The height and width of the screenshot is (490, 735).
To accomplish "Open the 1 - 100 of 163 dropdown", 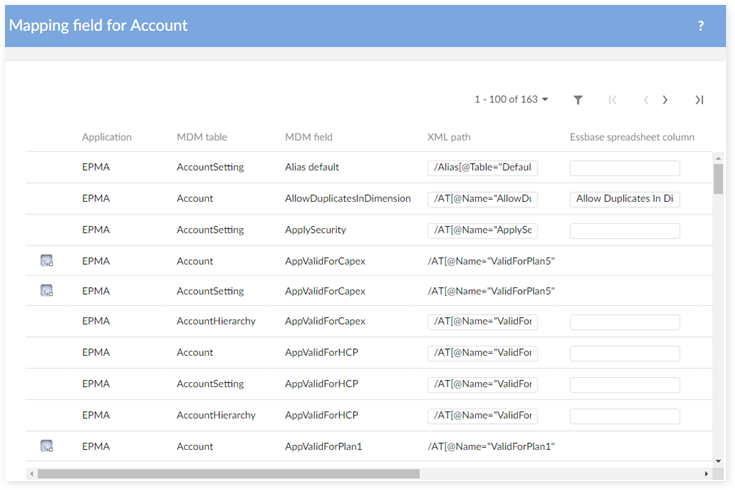I will [x=512, y=100].
